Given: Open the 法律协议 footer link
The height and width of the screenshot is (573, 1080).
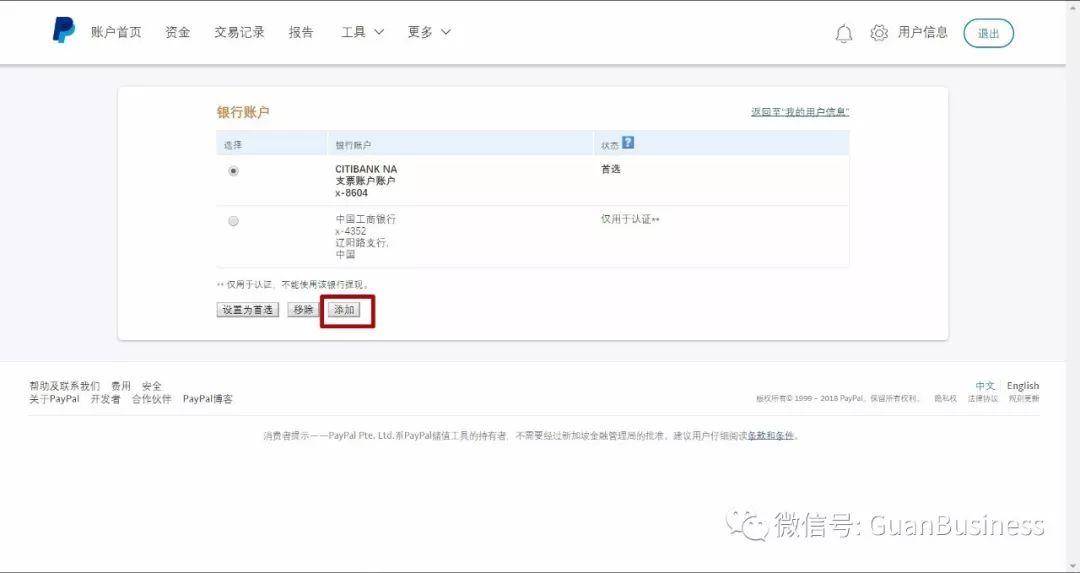Looking at the screenshot, I should click(982, 399).
